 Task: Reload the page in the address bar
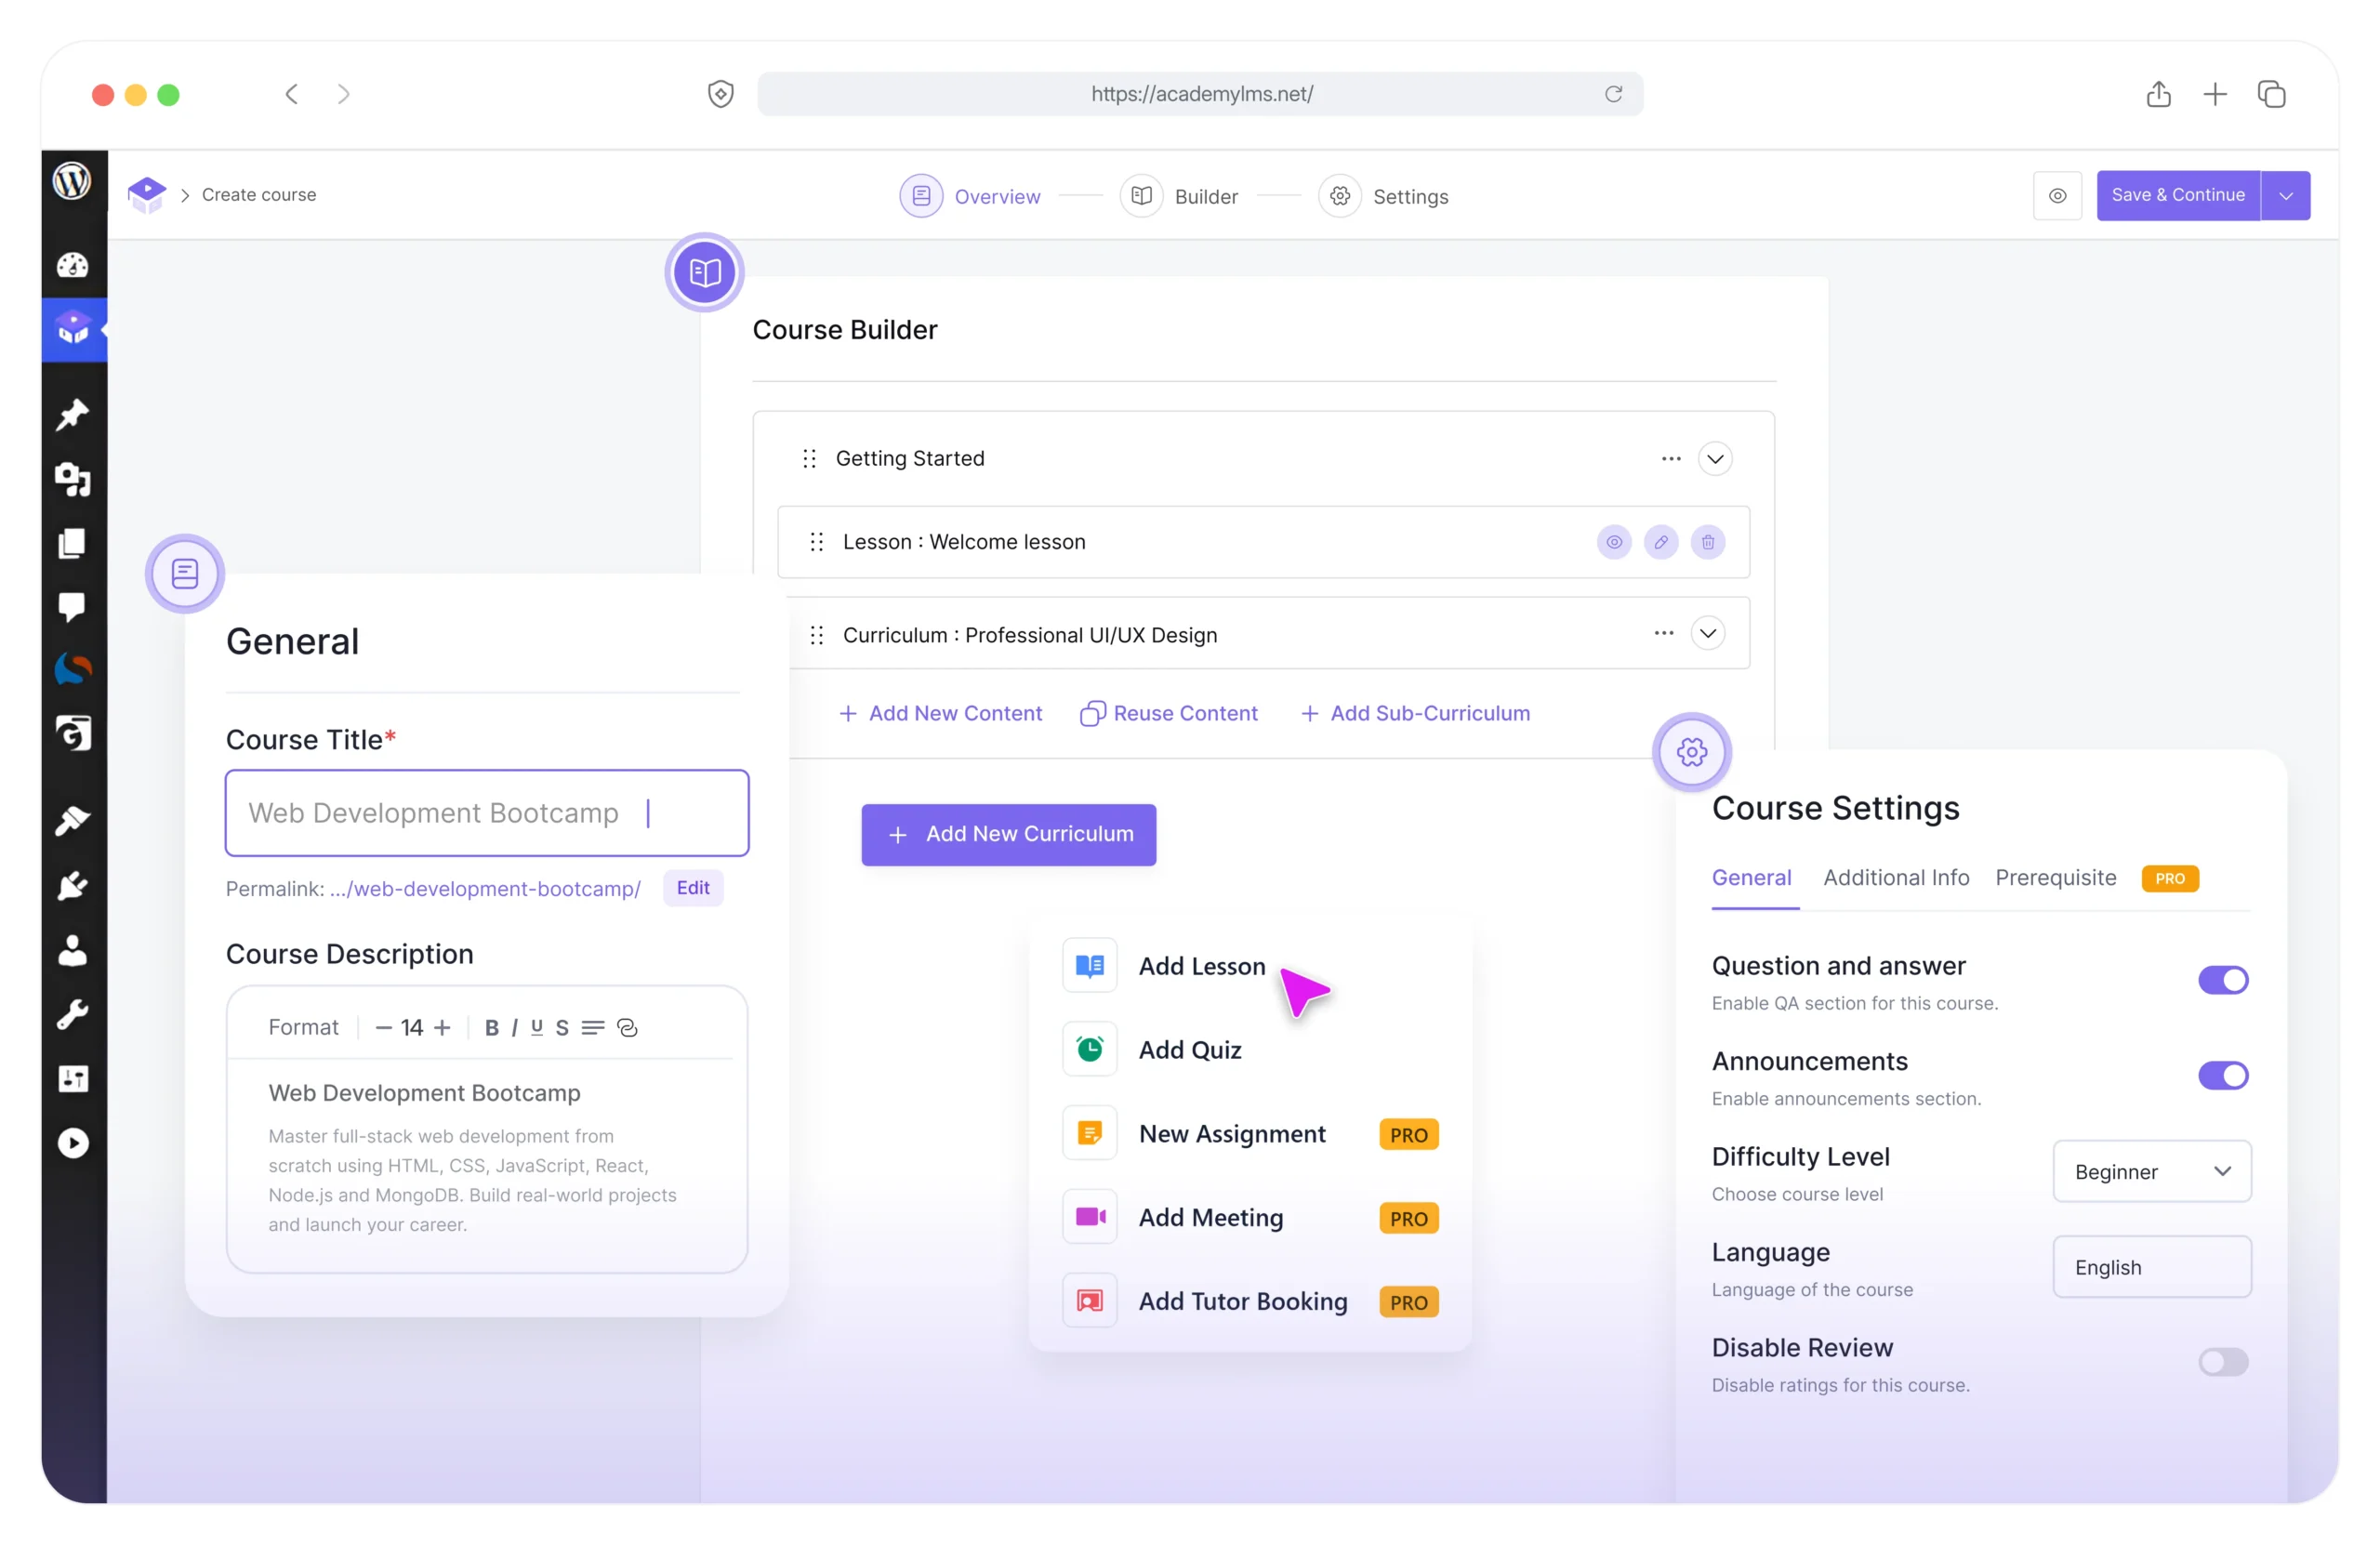(x=1613, y=94)
